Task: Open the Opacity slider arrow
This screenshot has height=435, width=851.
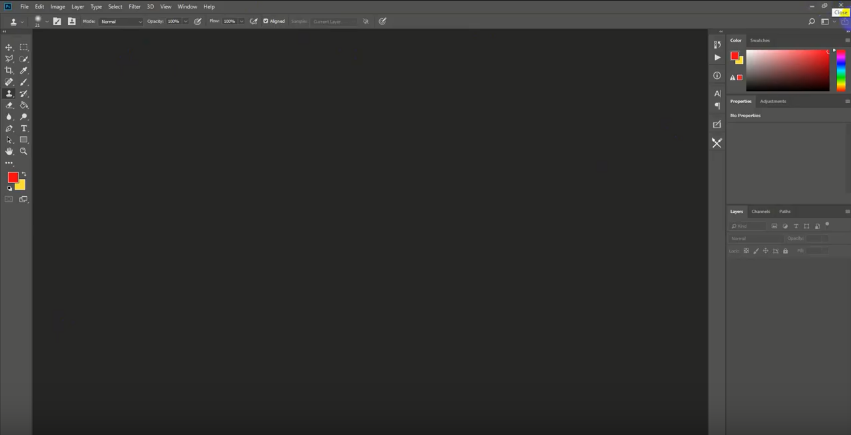Action: point(186,21)
